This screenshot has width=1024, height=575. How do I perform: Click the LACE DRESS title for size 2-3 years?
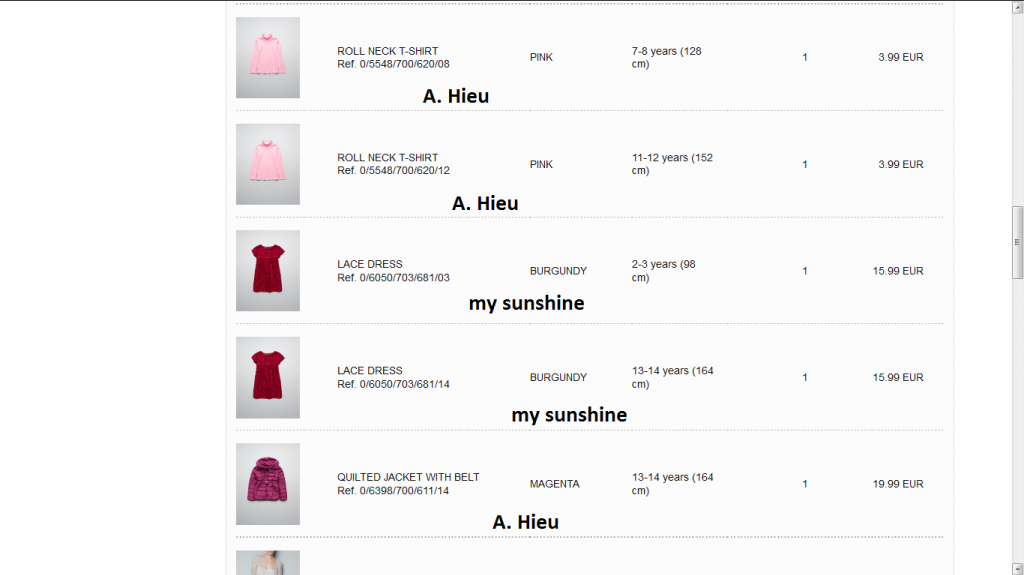[370, 264]
